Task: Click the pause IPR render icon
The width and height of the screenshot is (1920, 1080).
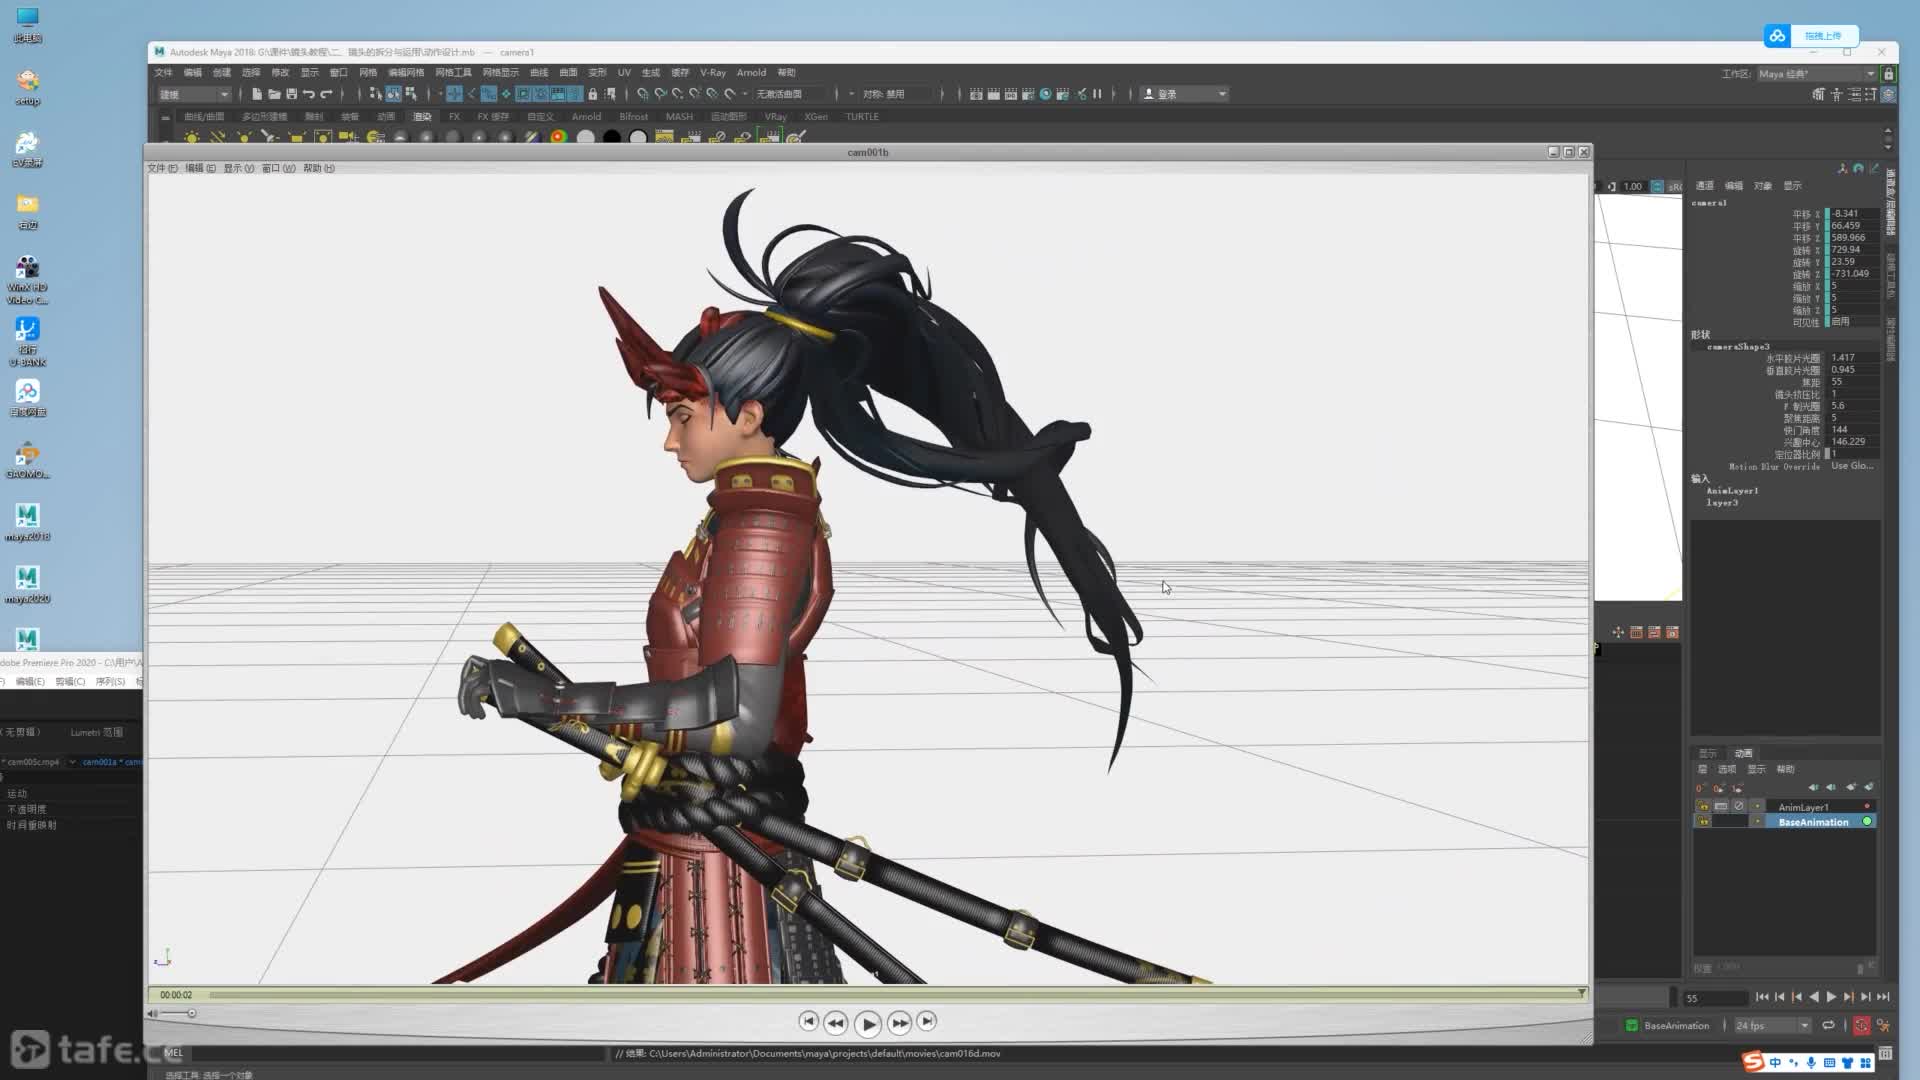Action: click(1097, 94)
